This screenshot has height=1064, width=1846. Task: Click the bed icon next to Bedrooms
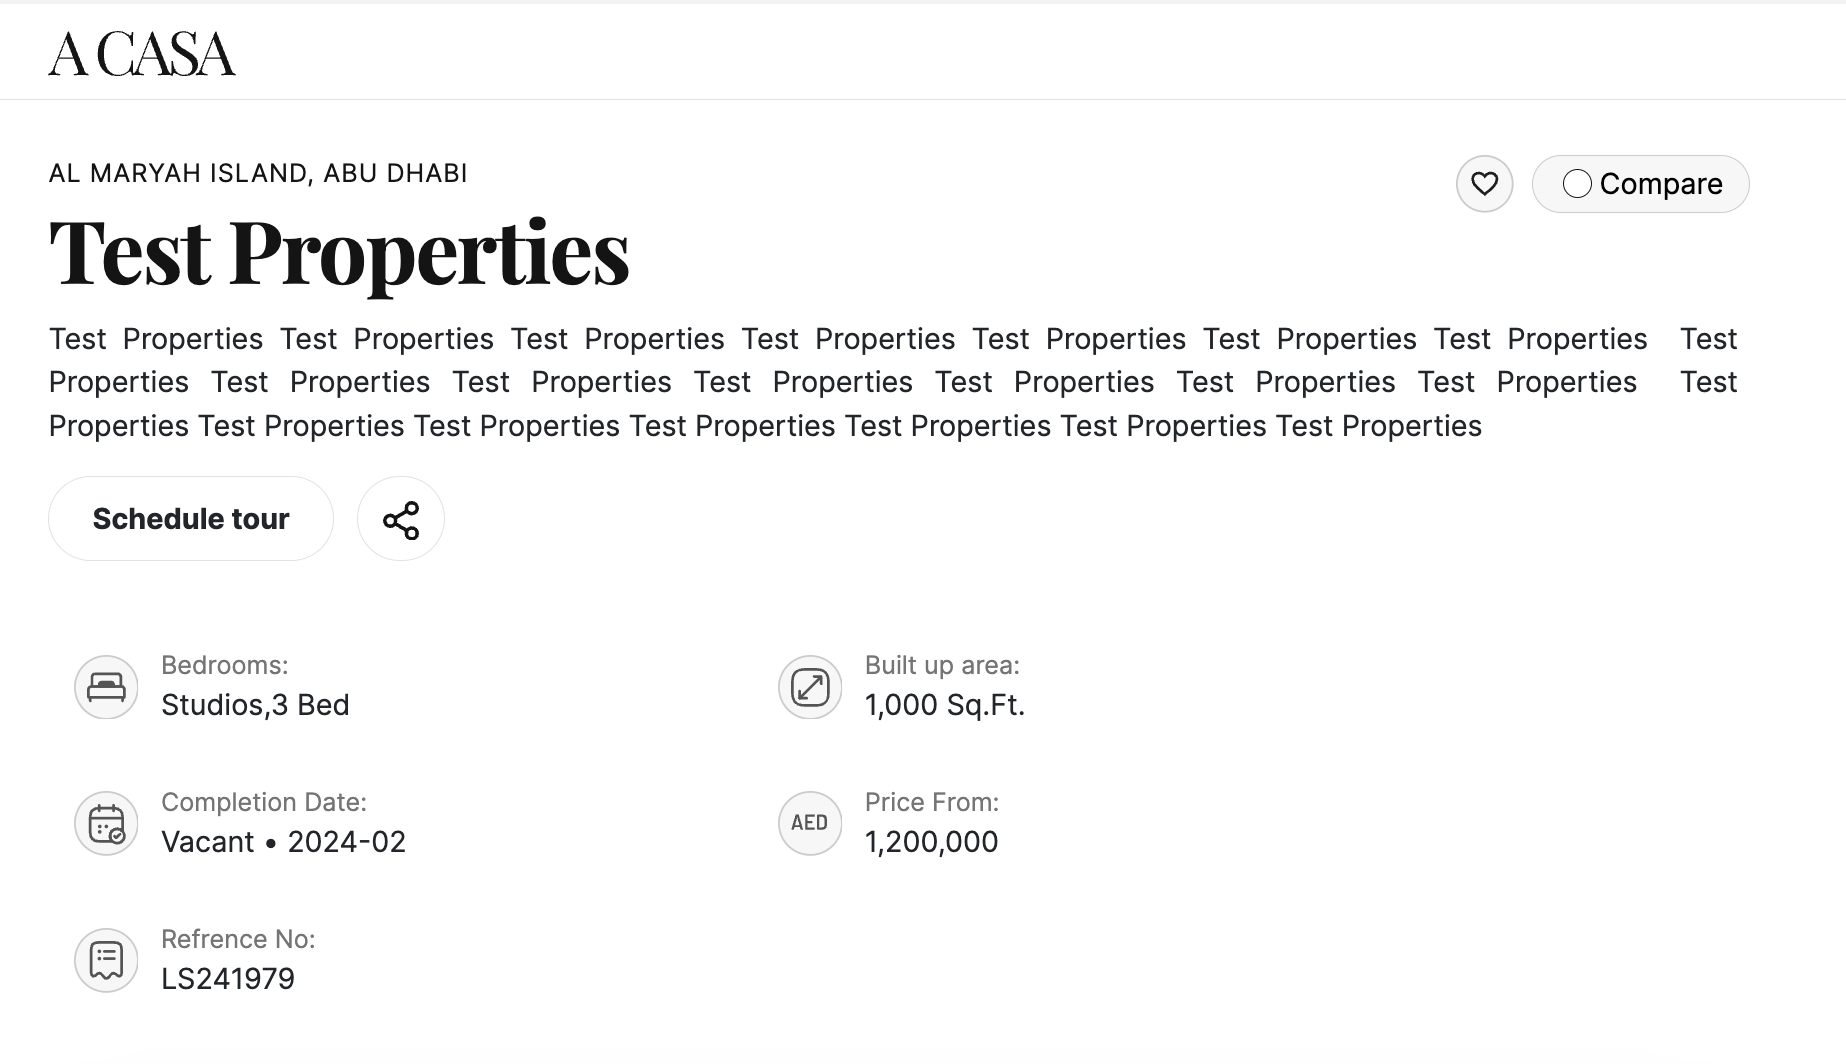[106, 687]
